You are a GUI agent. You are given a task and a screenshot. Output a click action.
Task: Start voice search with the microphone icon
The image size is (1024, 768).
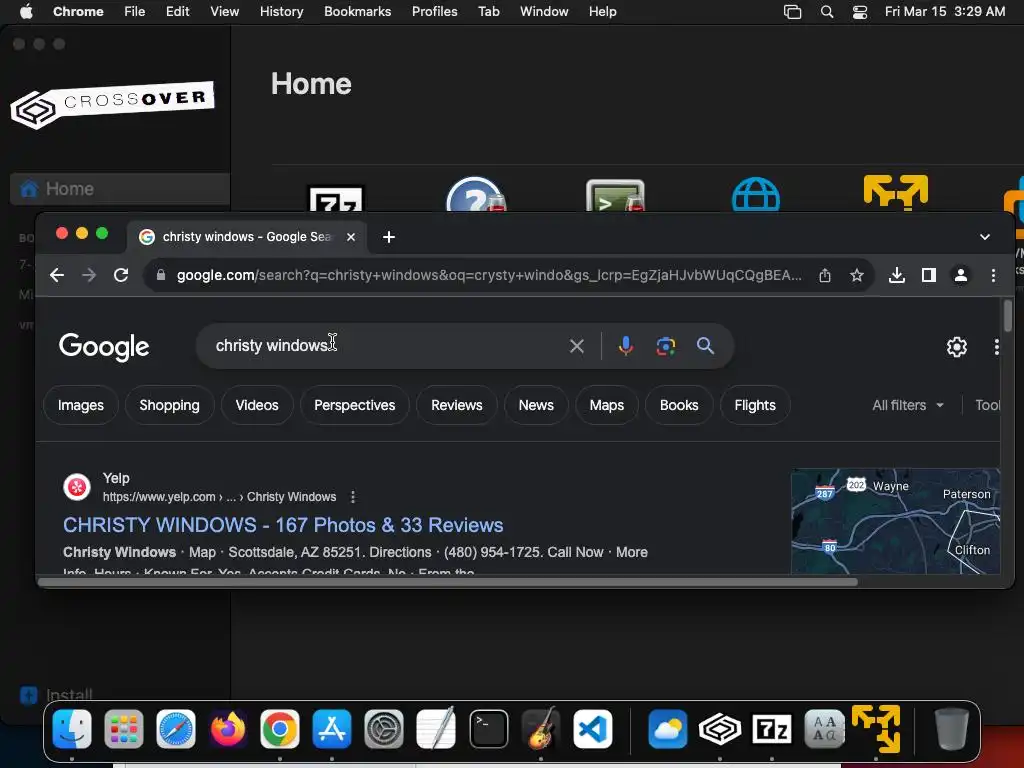[x=626, y=345]
